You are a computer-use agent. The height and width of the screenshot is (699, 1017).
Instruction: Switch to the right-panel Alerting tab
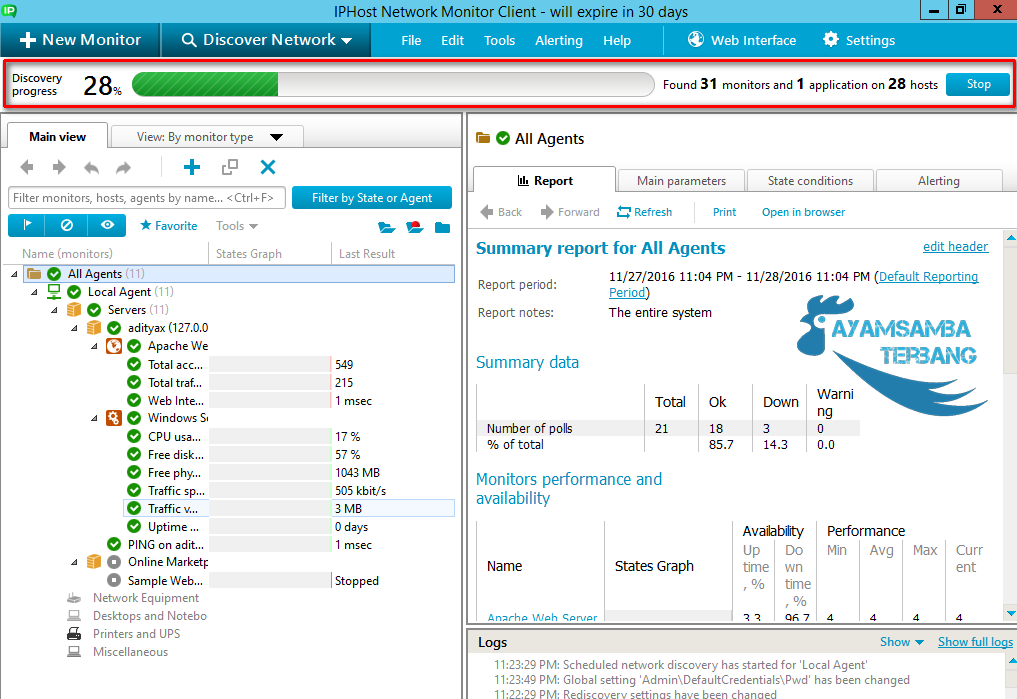point(939,181)
